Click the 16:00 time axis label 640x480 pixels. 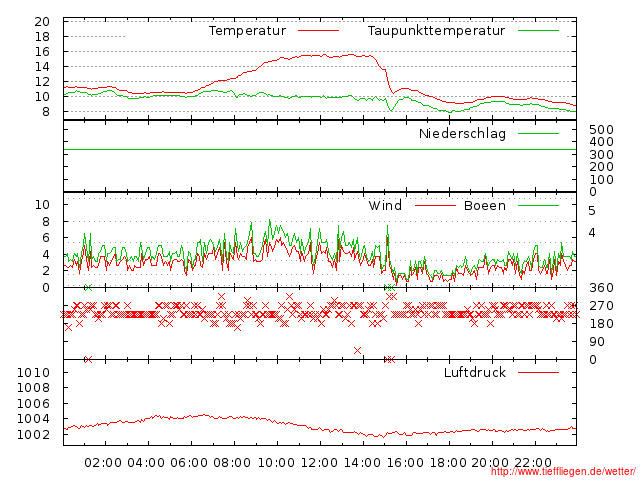[x=405, y=463]
